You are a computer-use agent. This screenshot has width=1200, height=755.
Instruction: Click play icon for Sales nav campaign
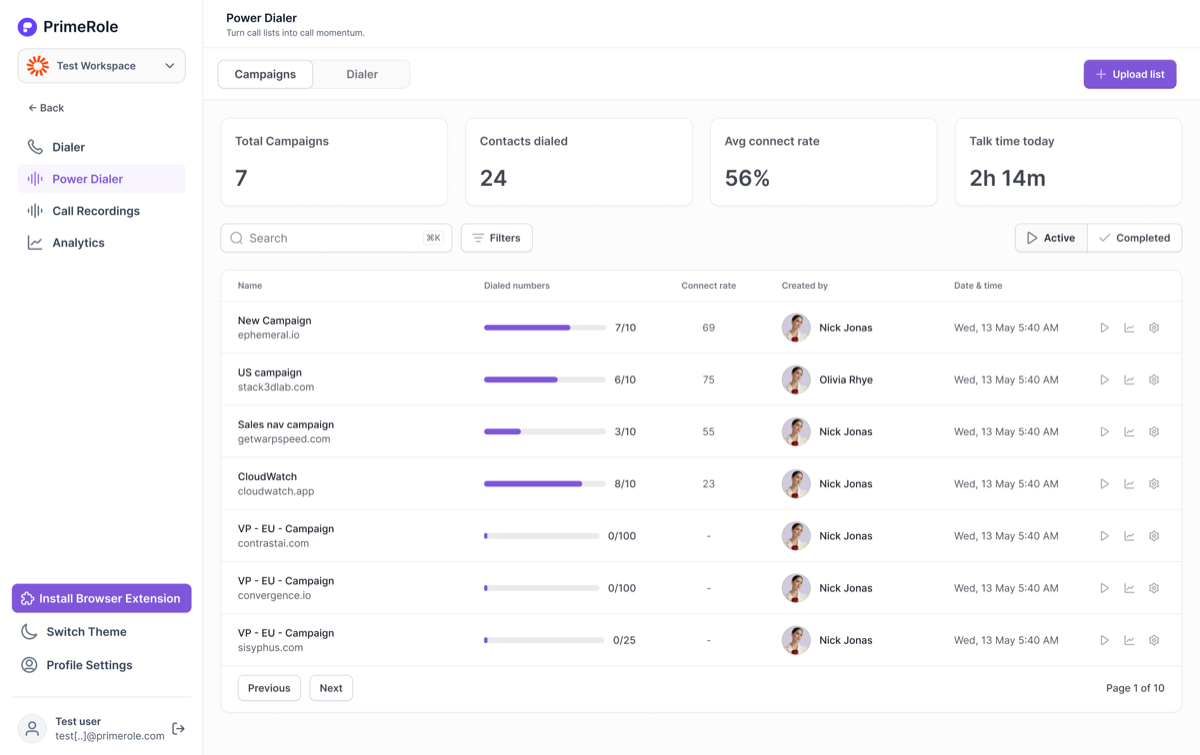click(x=1104, y=432)
